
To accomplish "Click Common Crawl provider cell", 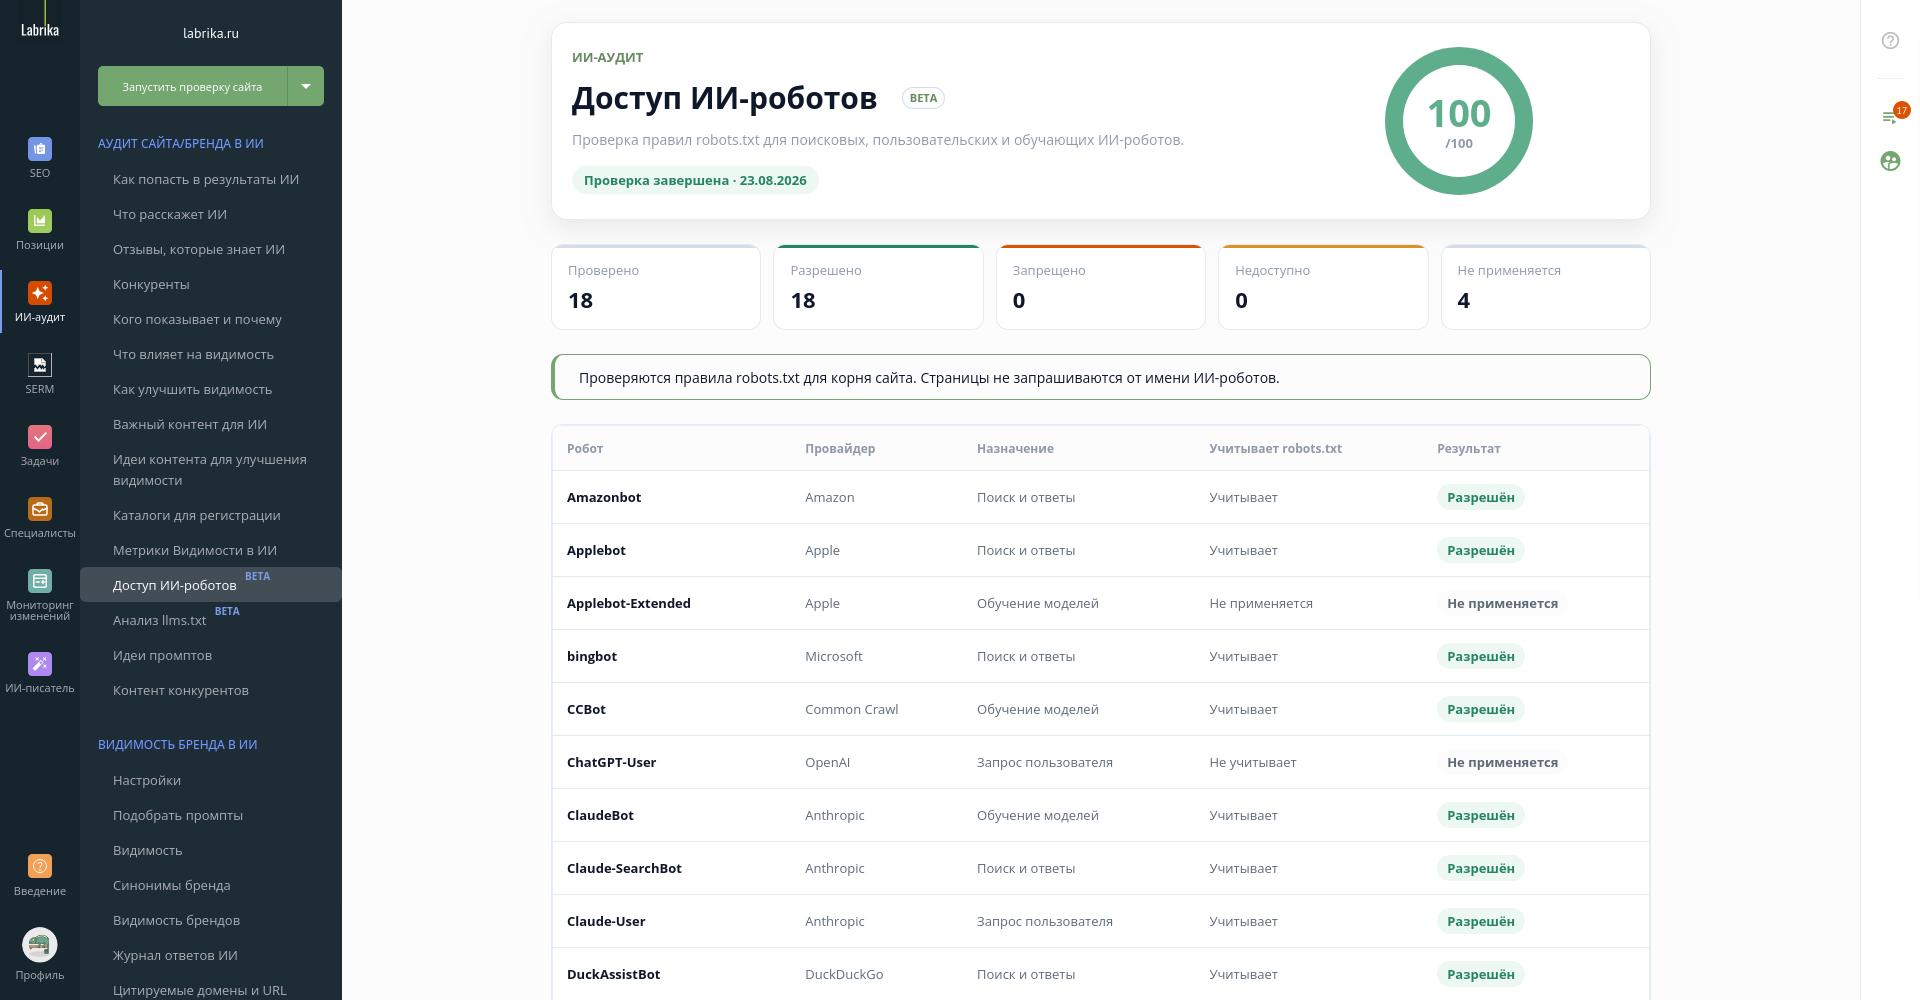I will click(x=852, y=710).
